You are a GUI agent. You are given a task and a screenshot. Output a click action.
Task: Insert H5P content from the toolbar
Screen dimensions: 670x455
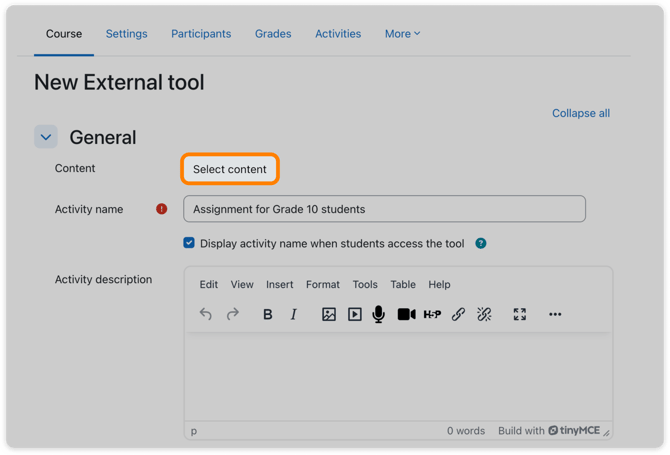pyautogui.click(x=432, y=314)
